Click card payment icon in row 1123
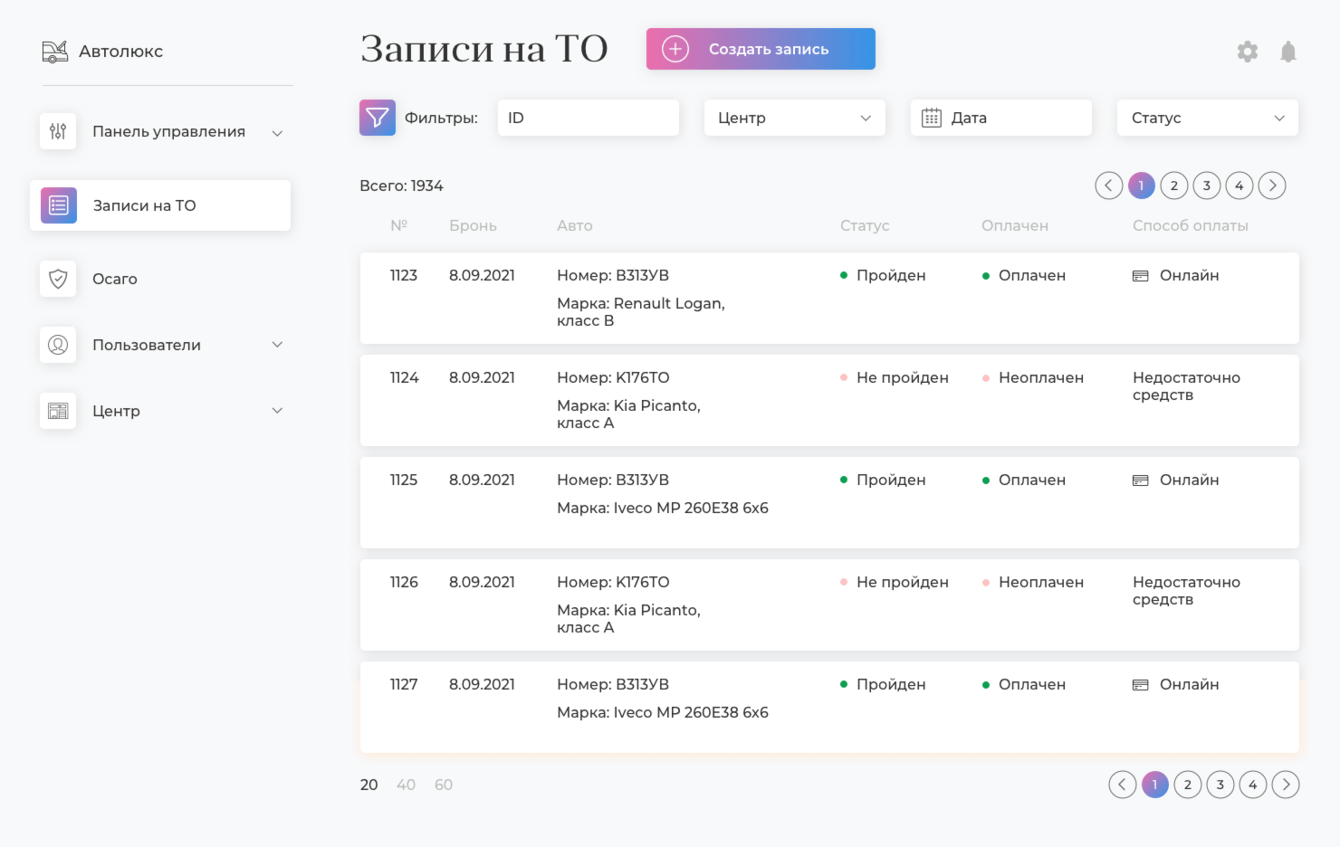 1140,276
